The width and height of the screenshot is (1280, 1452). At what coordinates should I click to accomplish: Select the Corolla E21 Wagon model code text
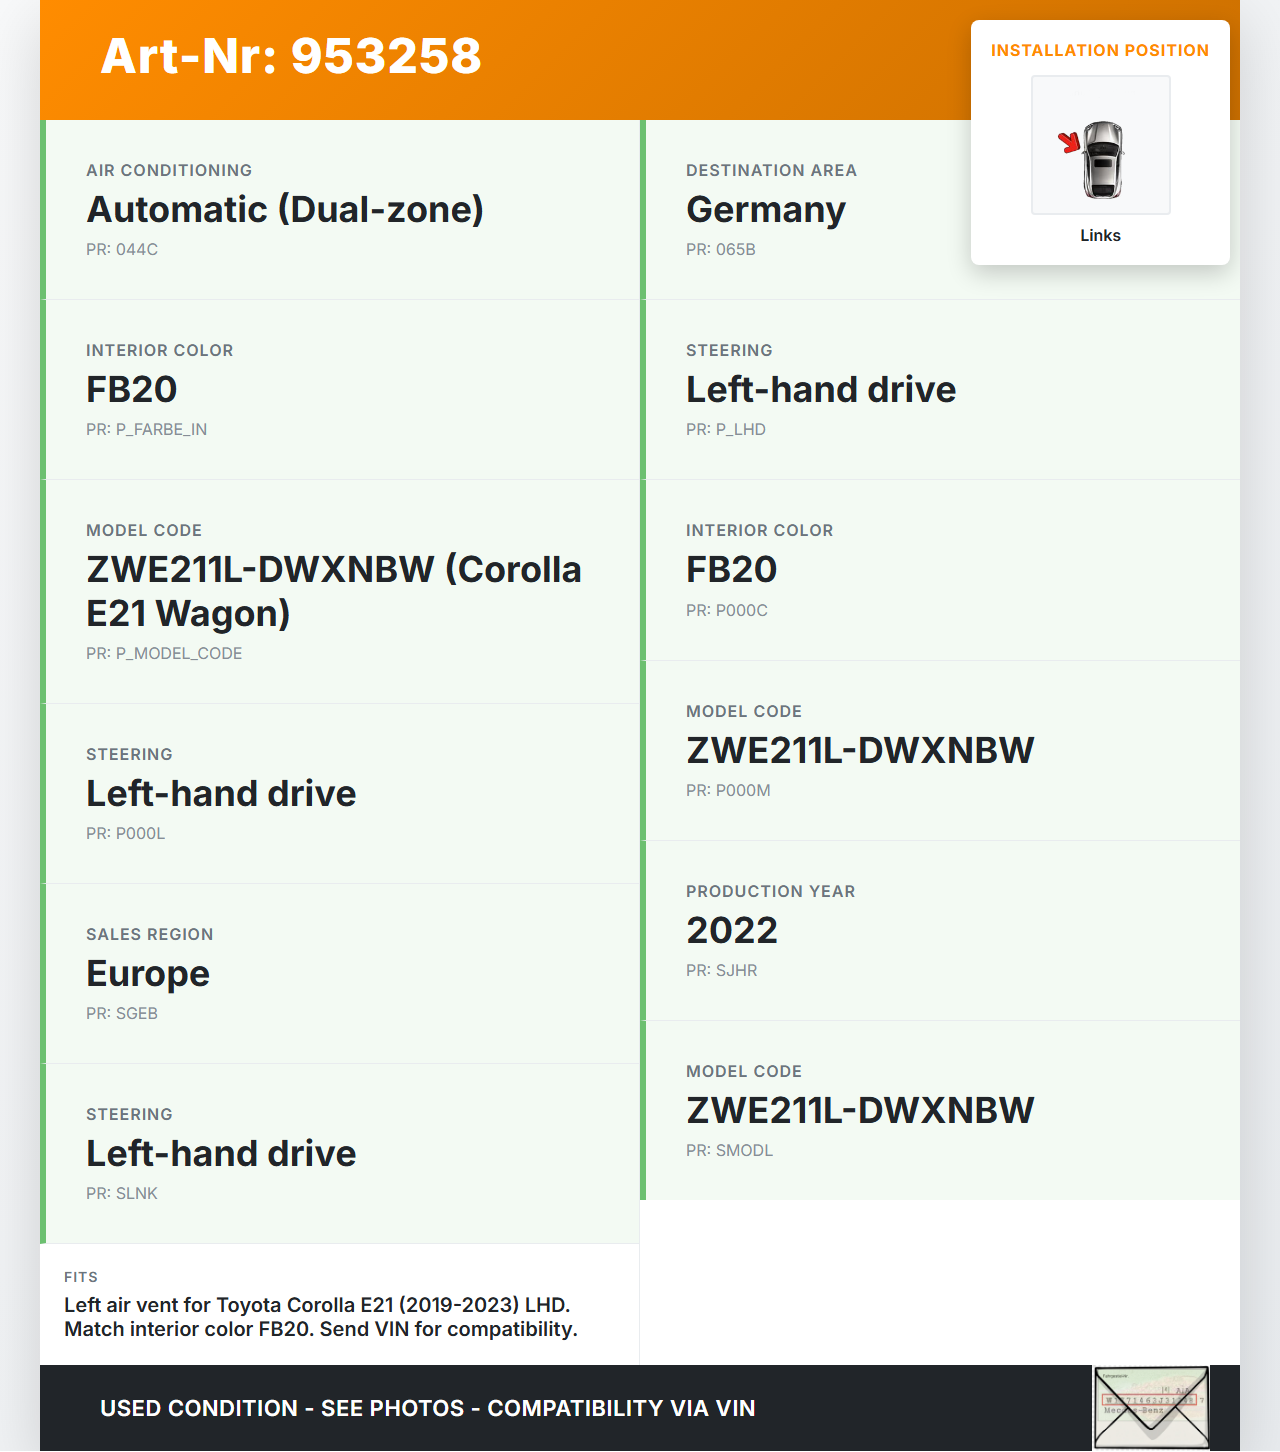pos(334,591)
